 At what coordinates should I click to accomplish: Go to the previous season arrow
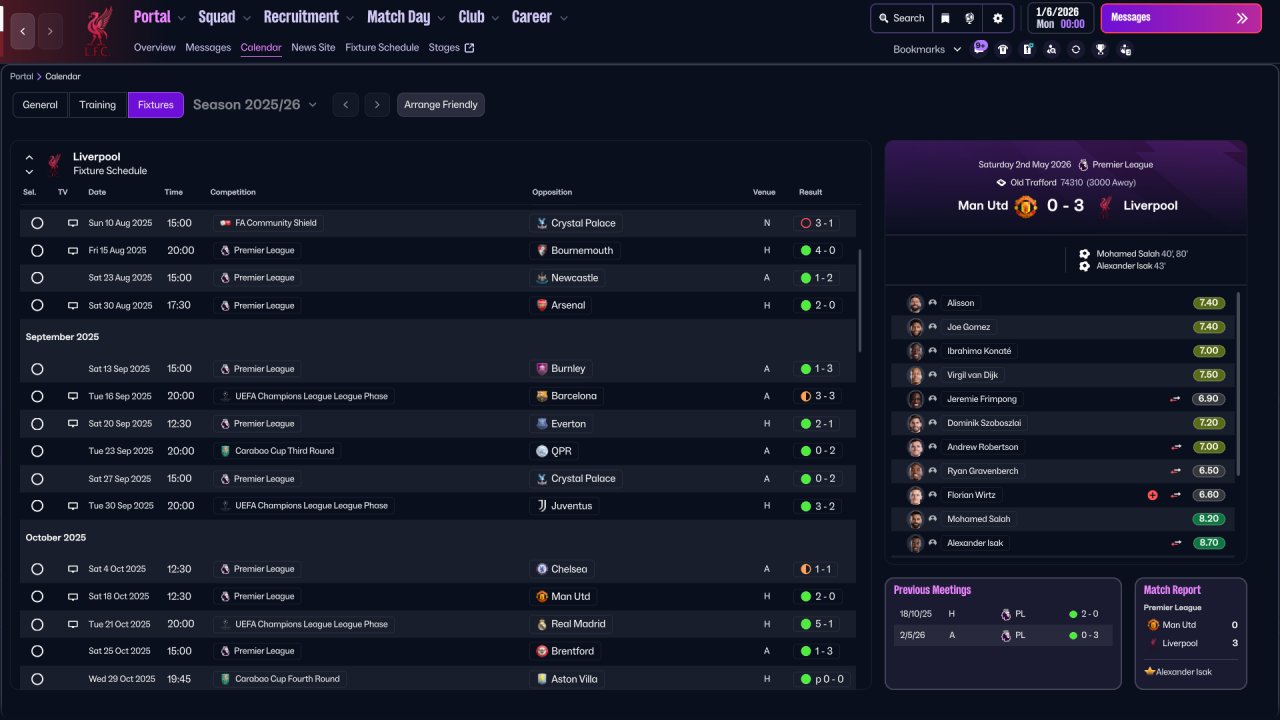(x=345, y=105)
